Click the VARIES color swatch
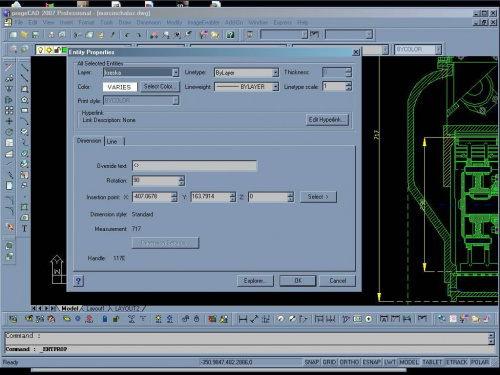The width and height of the screenshot is (500, 375). (120, 87)
